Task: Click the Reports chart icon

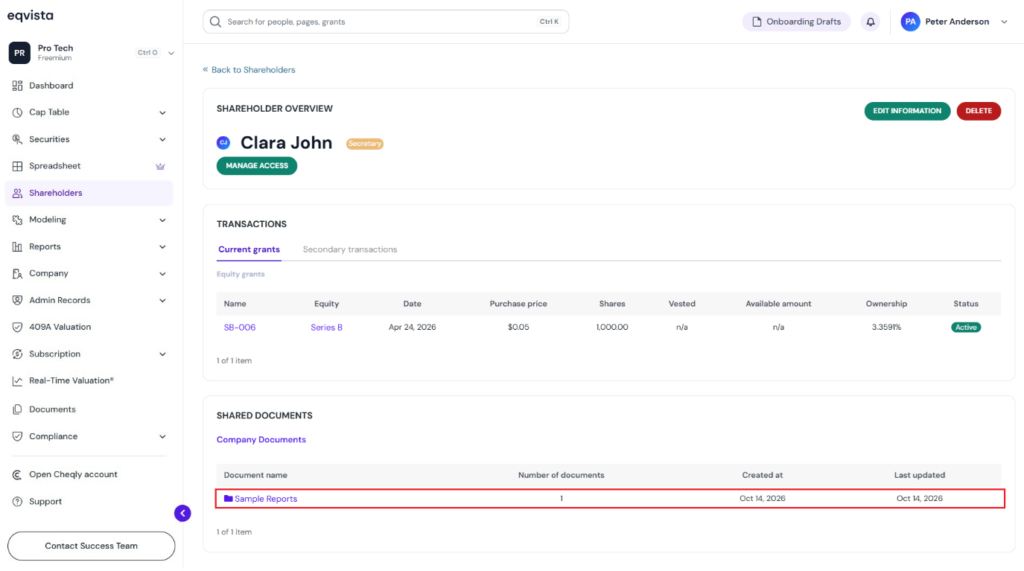Action: point(17,247)
